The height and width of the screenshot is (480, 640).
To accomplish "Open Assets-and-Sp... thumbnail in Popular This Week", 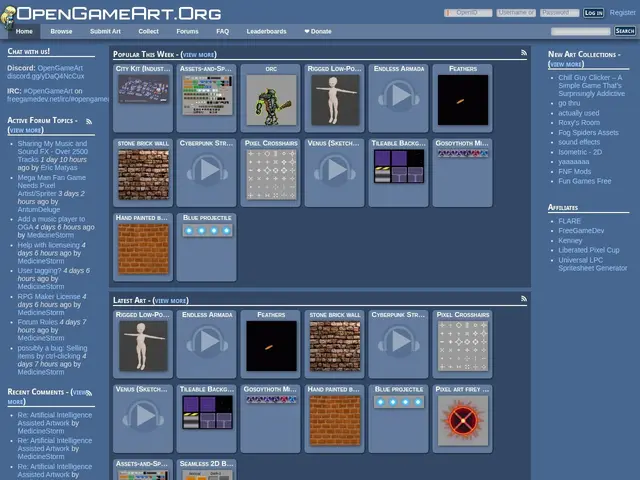I will (207, 95).
